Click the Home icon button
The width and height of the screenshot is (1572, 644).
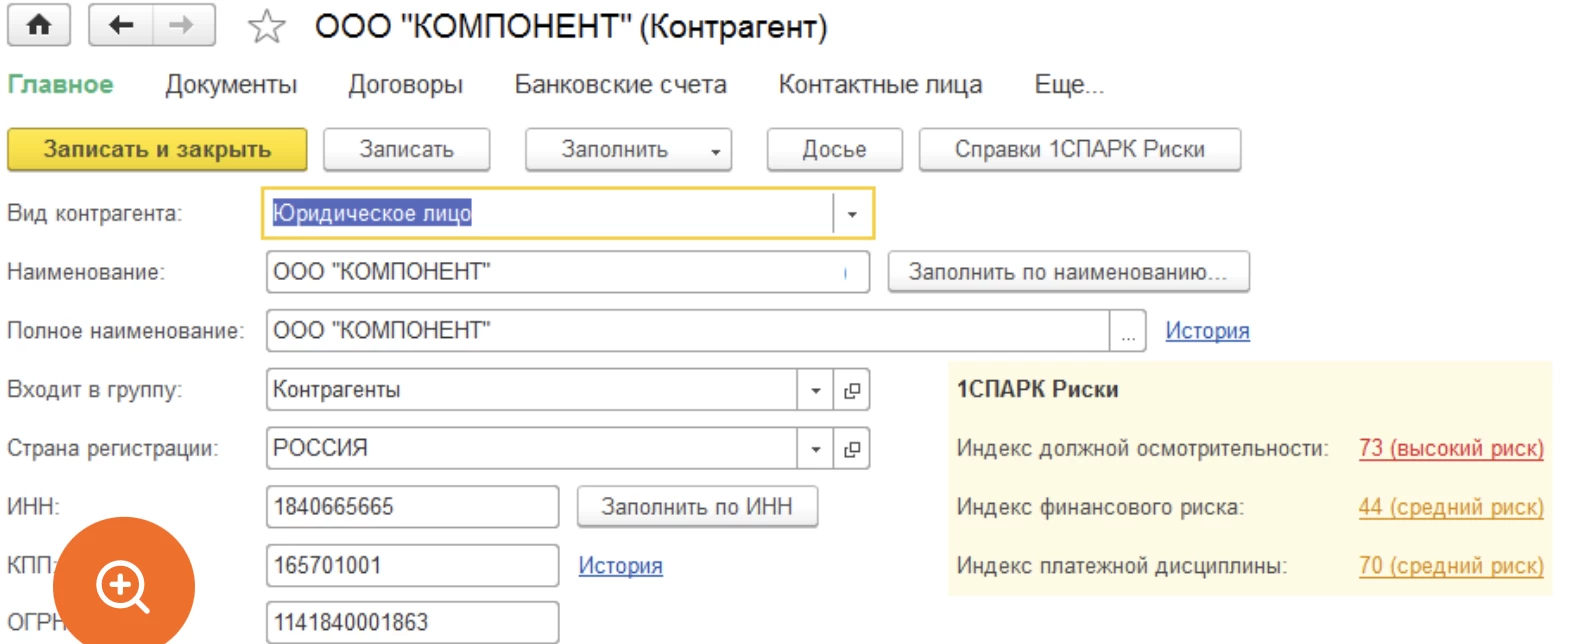[x=39, y=26]
